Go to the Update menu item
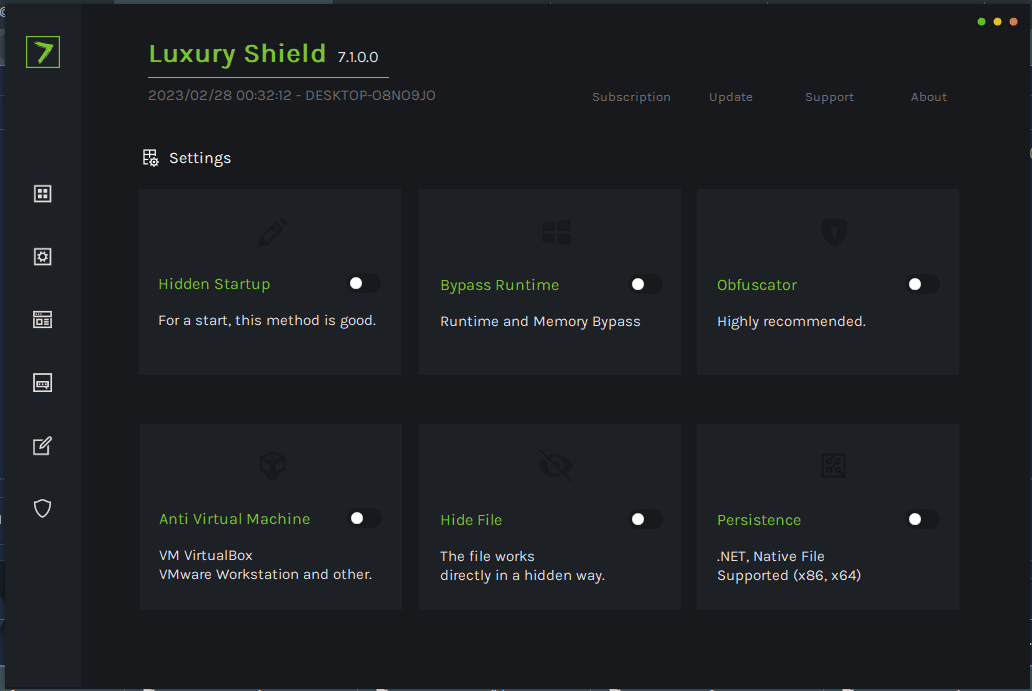1032x691 pixels. tap(731, 97)
